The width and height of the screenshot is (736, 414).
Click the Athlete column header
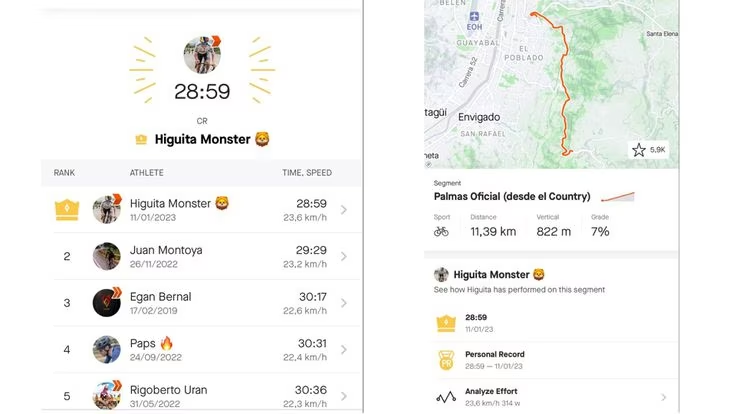click(x=146, y=173)
